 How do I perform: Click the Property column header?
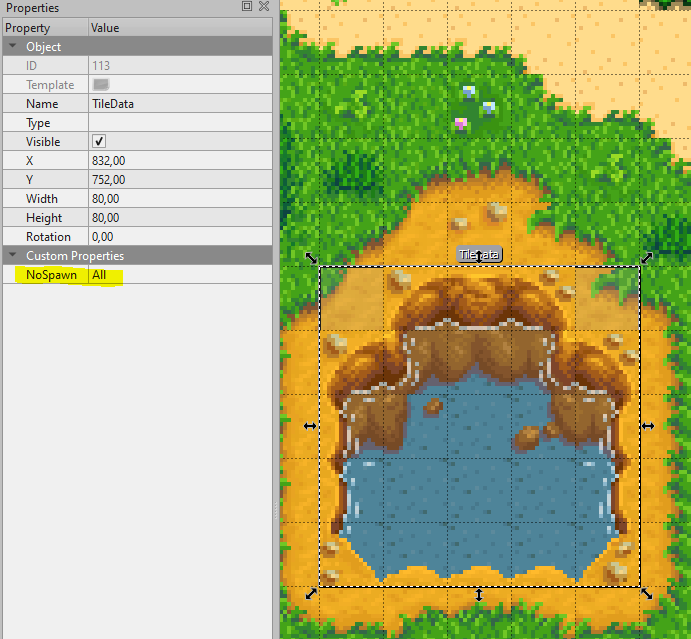[x=45, y=28]
